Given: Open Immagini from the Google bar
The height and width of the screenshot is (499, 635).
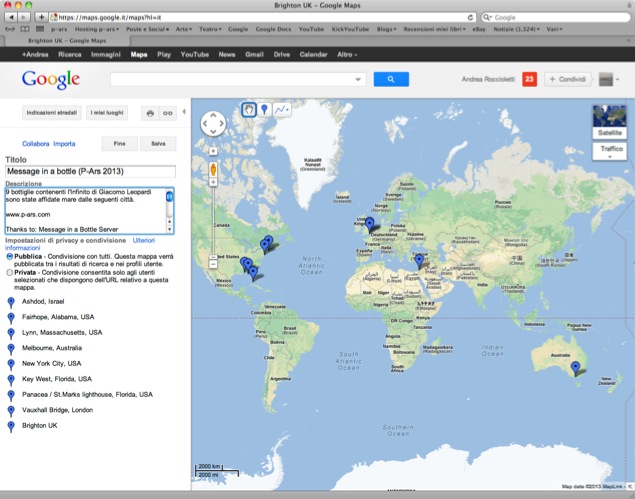Looking at the screenshot, I should pyautogui.click(x=106, y=55).
